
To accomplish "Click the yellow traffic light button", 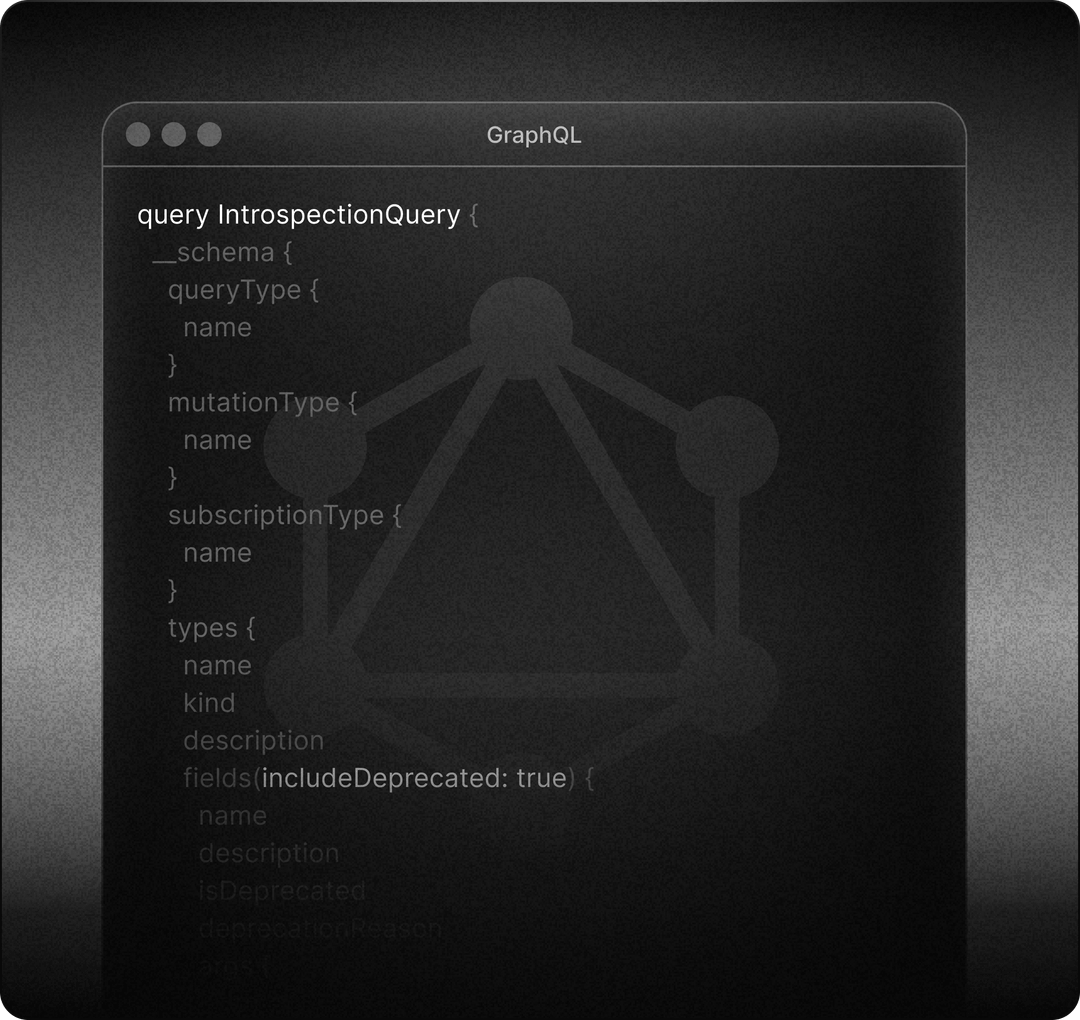I will pyautogui.click(x=172, y=134).
